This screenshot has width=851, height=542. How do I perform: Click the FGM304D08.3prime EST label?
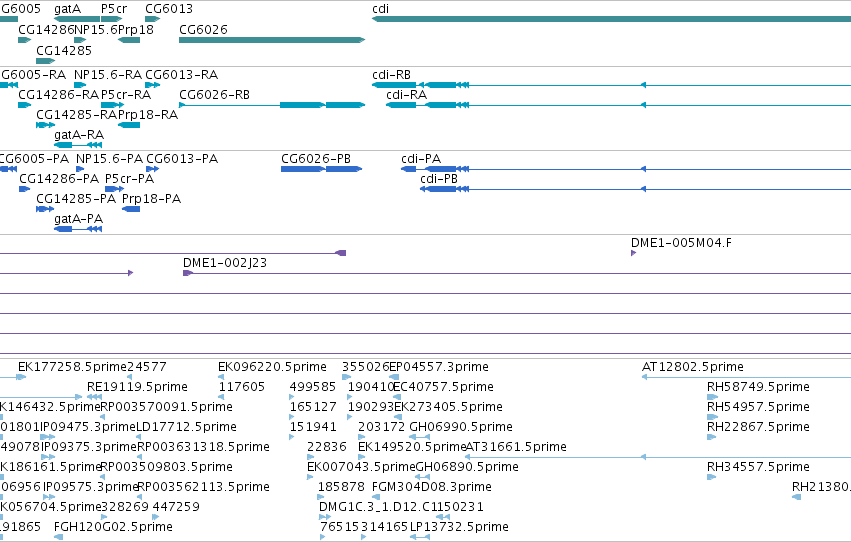pyautogui.click(x=431, y=487)
